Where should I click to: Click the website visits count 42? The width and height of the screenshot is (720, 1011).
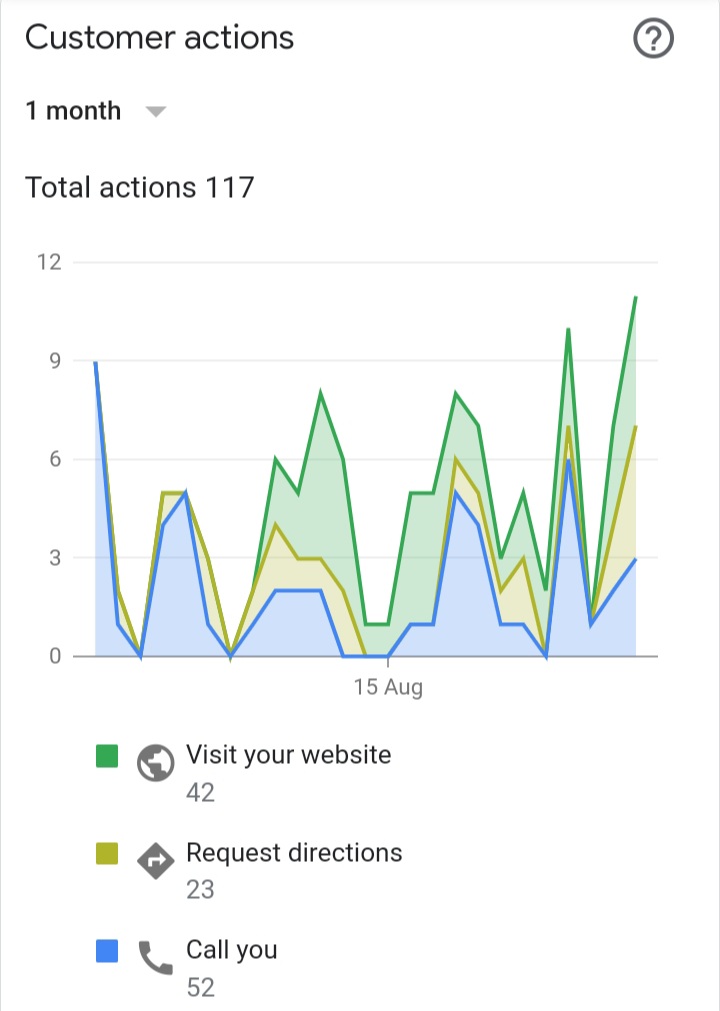click(200, 792)
